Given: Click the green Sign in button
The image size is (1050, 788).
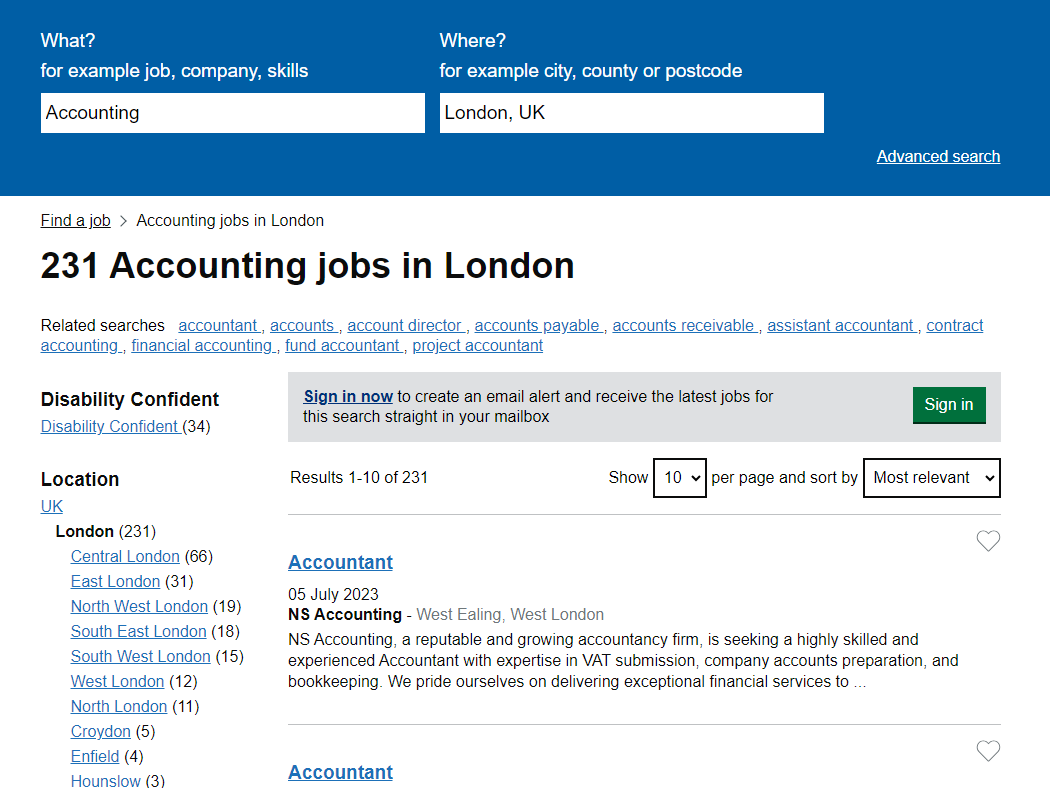Looking at the screenshot, I should (948, 405).
